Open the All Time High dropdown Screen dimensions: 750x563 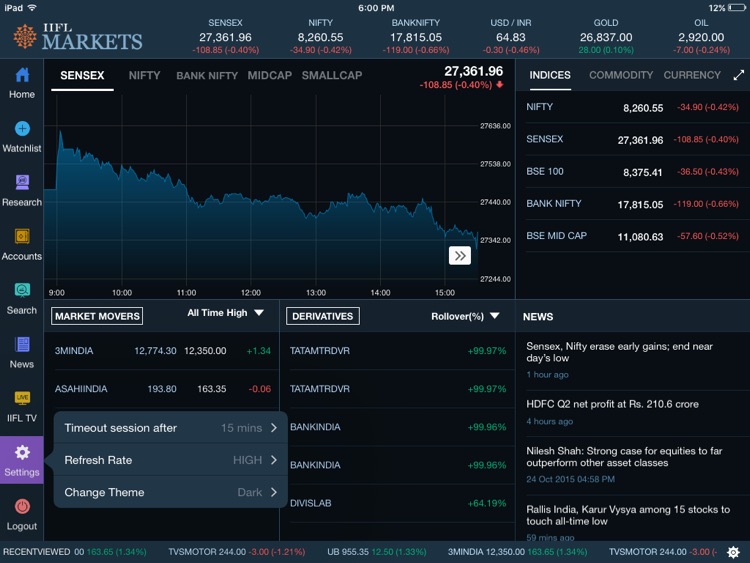(225, 313)
